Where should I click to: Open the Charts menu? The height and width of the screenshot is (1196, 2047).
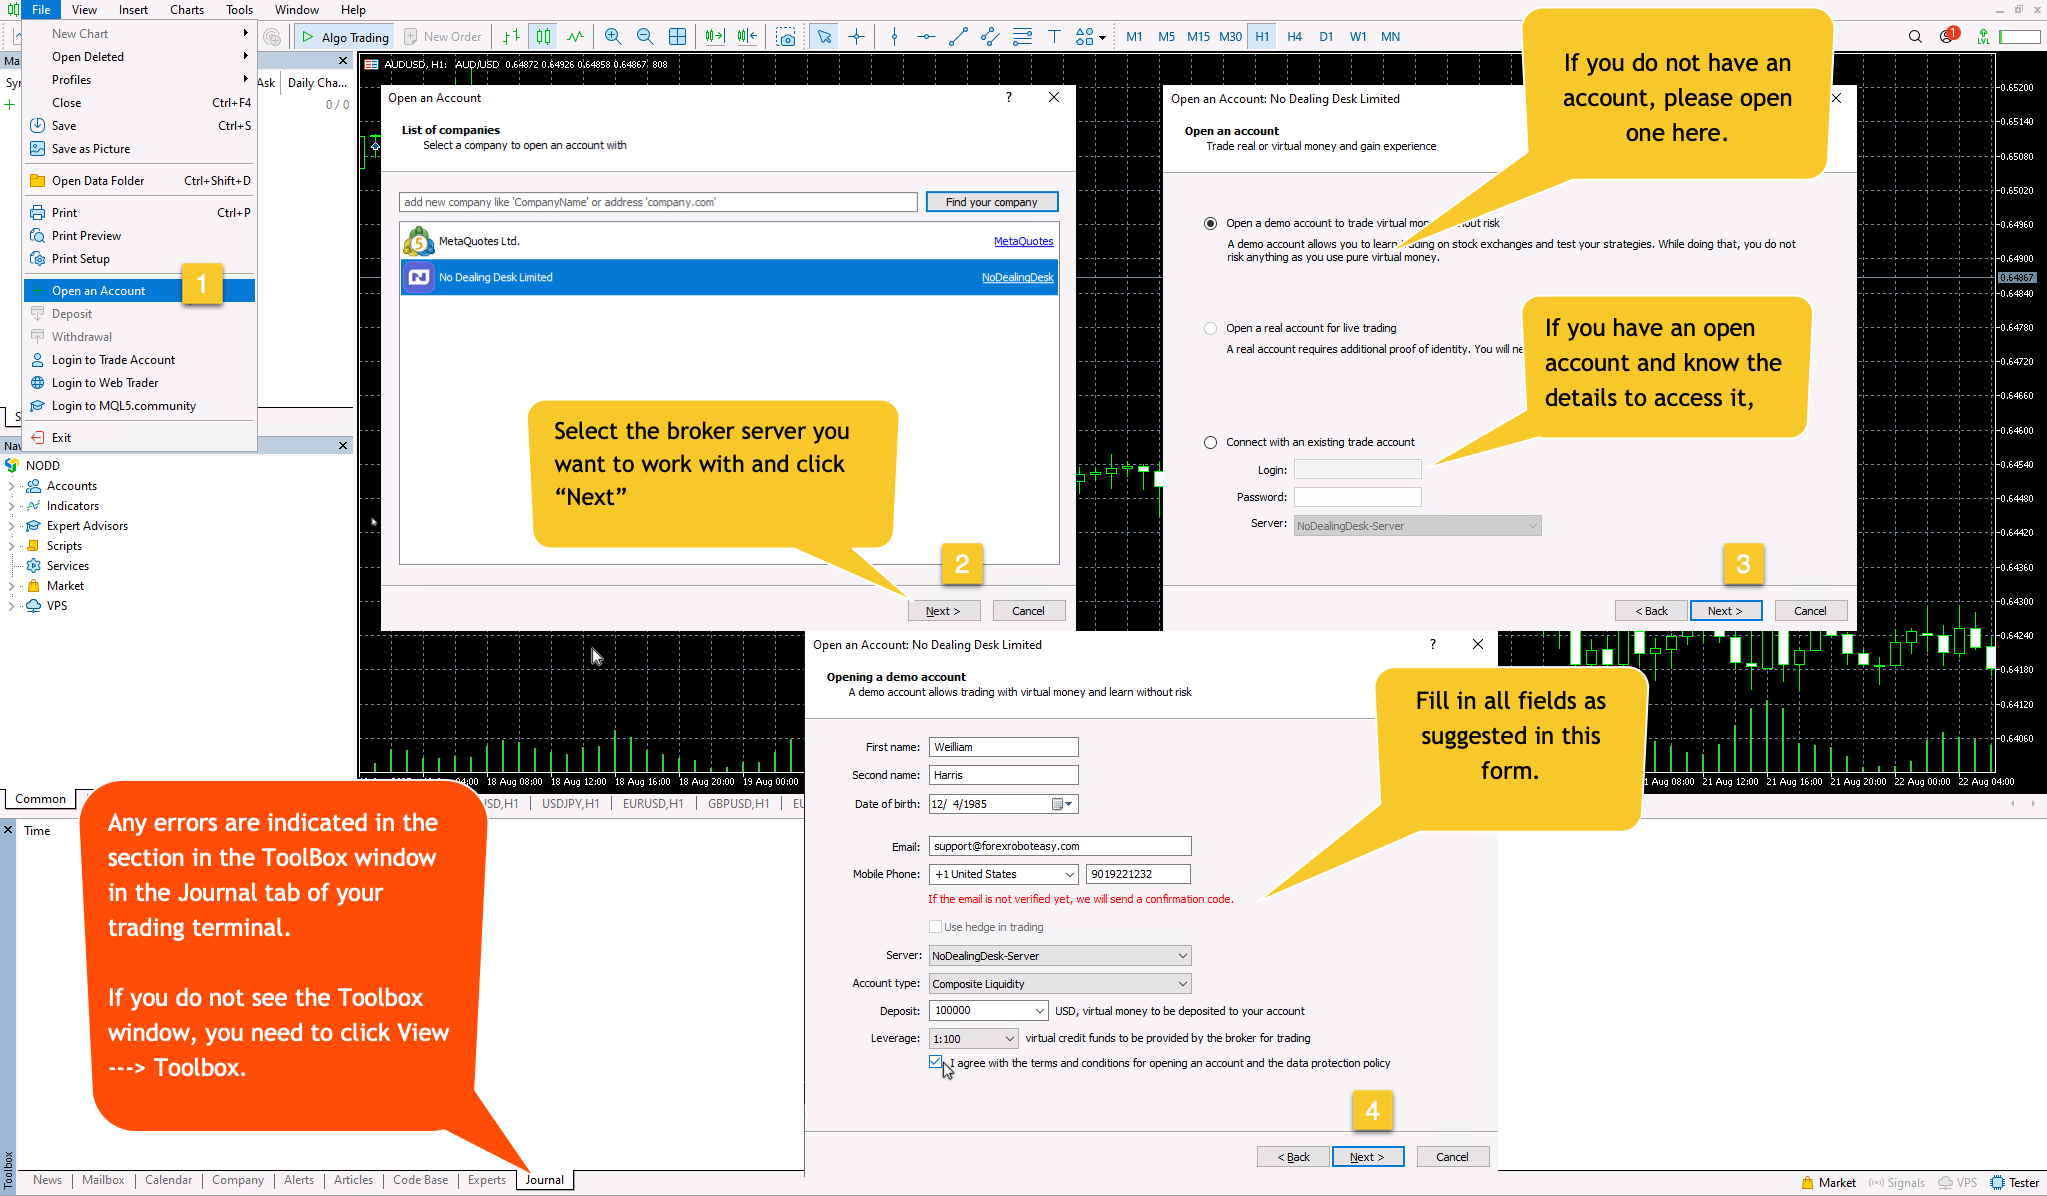186,10
